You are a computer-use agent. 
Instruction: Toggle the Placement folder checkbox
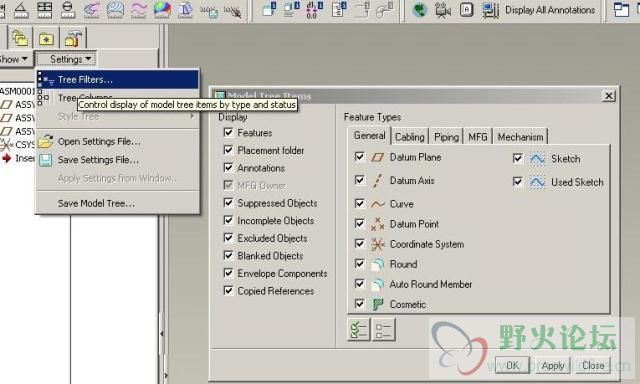pos(229,150)
